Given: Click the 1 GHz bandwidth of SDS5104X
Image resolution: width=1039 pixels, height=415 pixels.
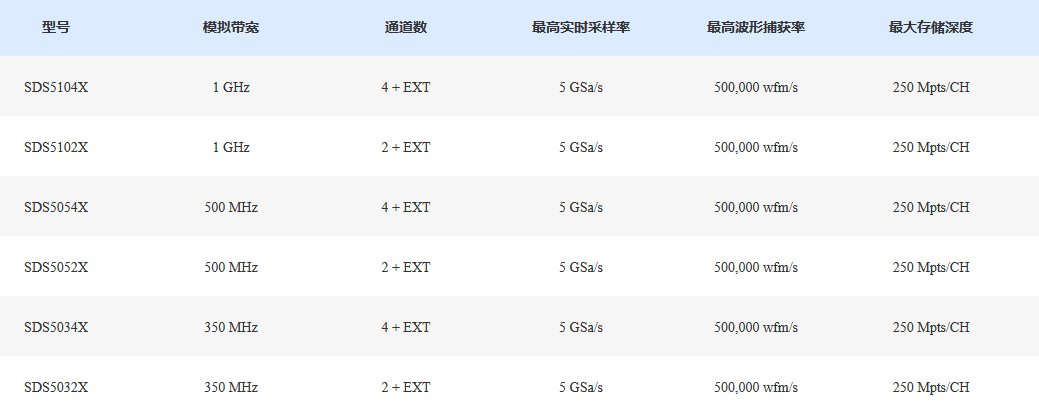Looking at the screenshot, I should coord(231,88).
